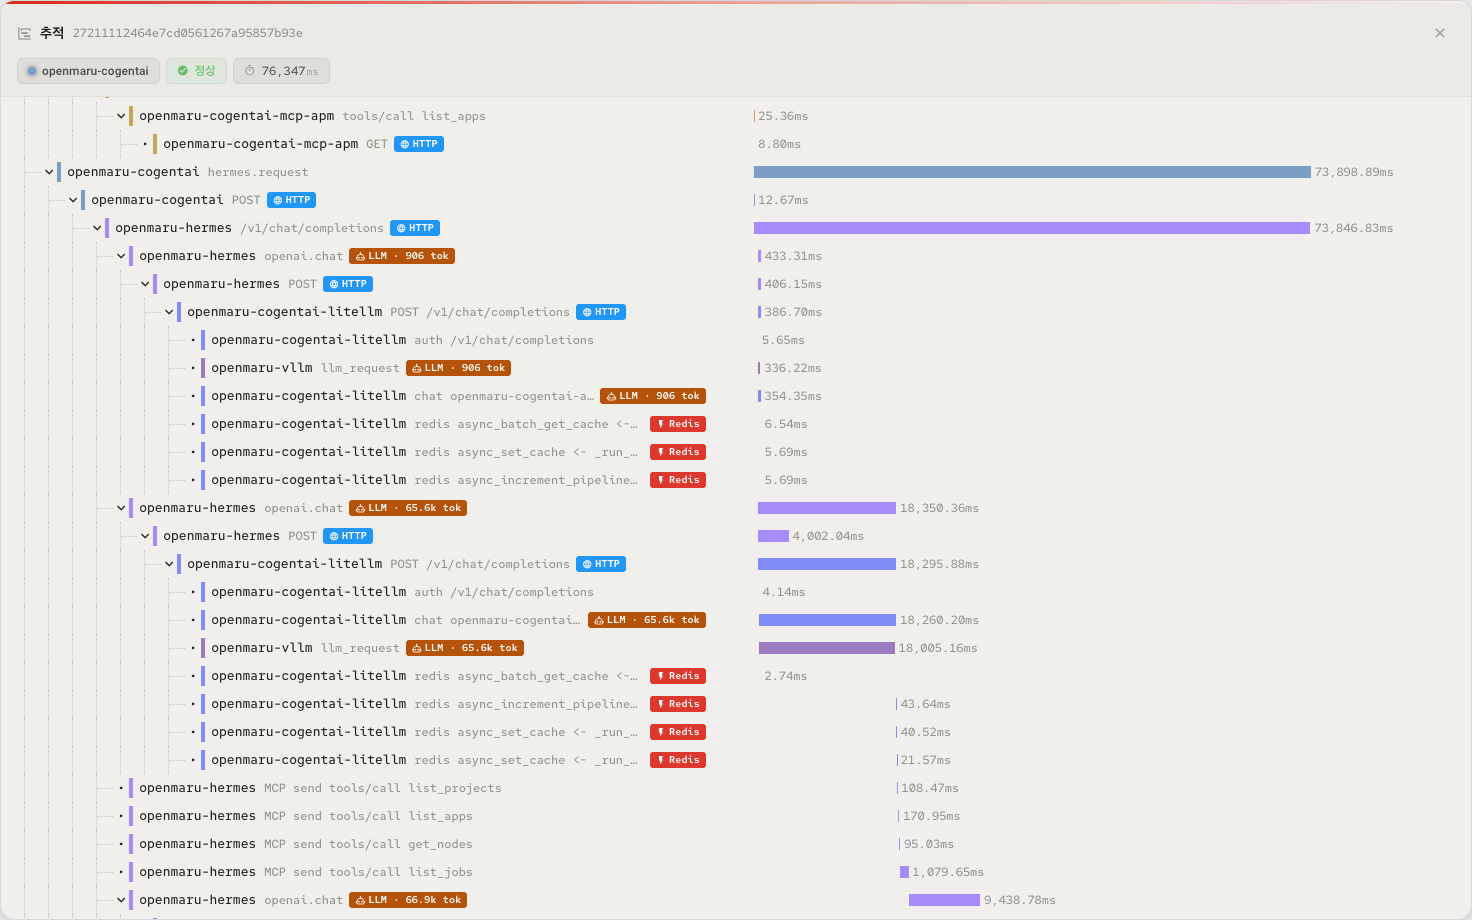Select the 9,438.78ms openai.chat timeline bar
This screenshot has height=920, width=1472.
click(944, 900)
